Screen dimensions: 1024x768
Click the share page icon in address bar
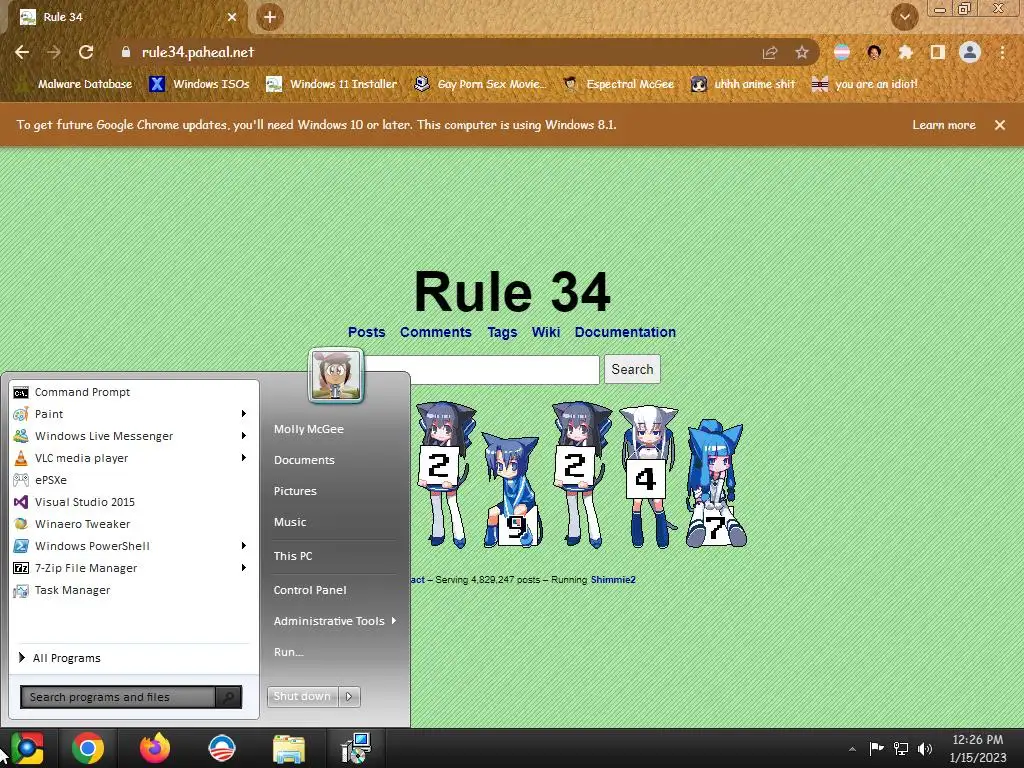[x=770, y=52]
